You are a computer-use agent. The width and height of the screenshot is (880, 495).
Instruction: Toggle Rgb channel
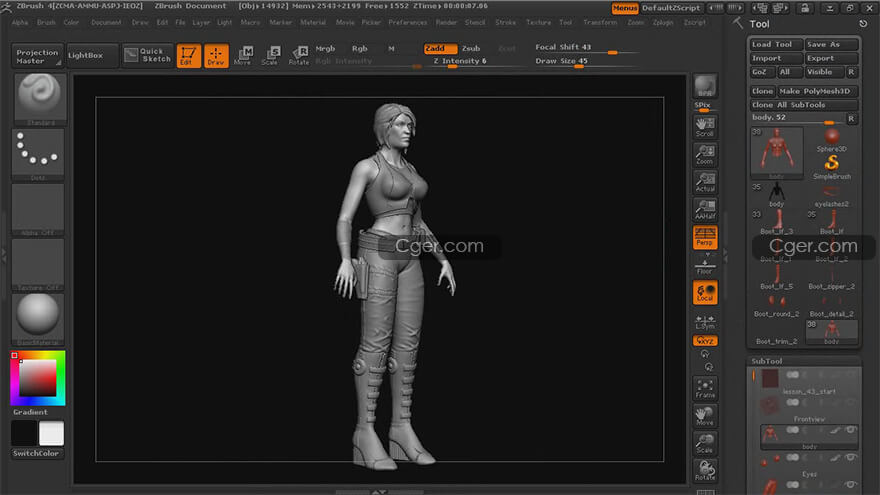pyautogui.click(x=359, y=49)
